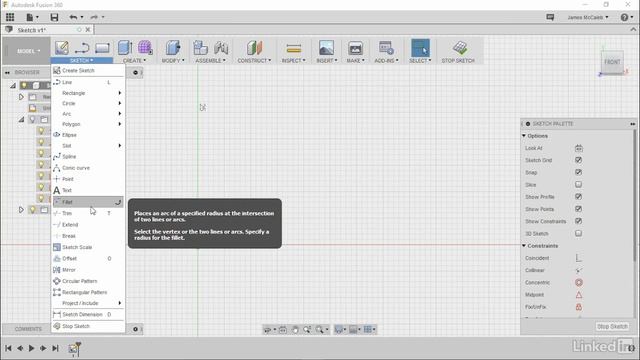Click the Line tool toolbar icon
Image resolution: width=640 pixels, height=360 pixels.
click(82, 48)
